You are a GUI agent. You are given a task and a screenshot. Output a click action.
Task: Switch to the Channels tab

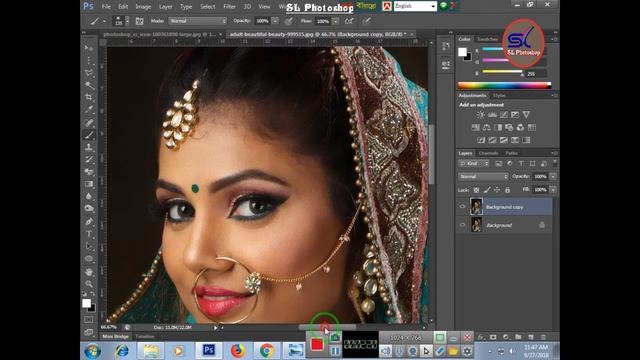coord(488,153)
